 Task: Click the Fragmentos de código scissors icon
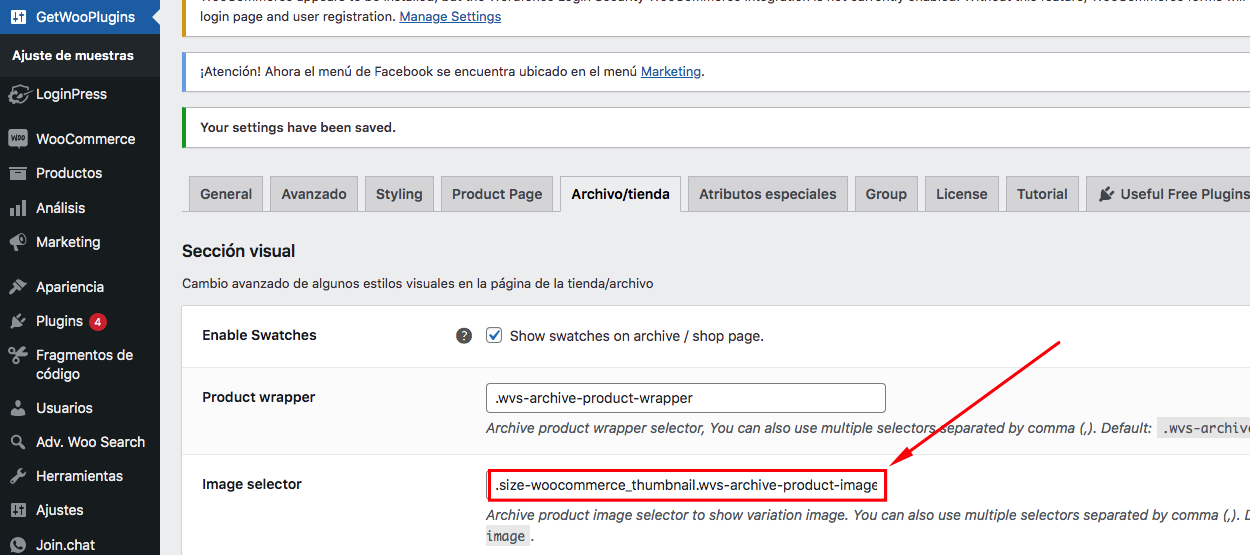[x=18, y=355]
